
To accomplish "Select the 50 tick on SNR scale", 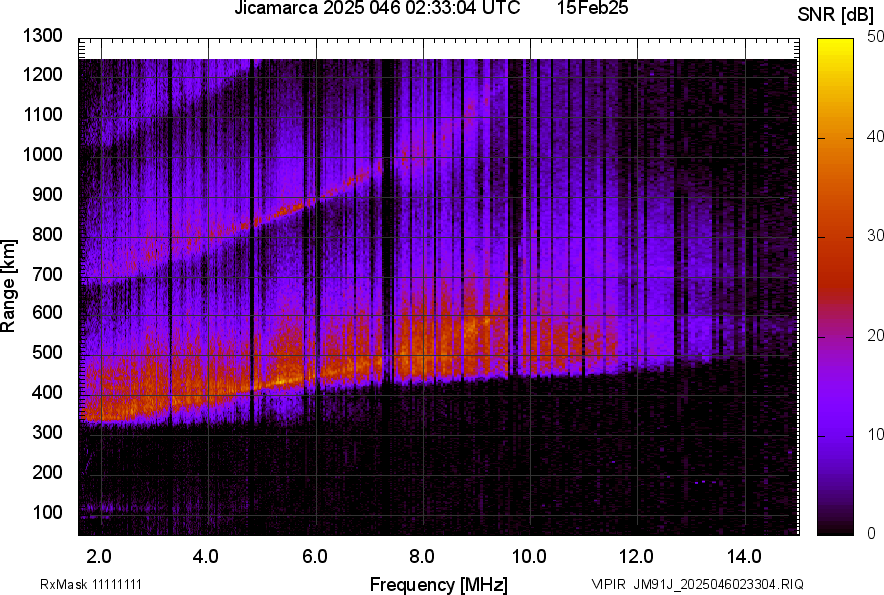I will click(x=876, y=37).
